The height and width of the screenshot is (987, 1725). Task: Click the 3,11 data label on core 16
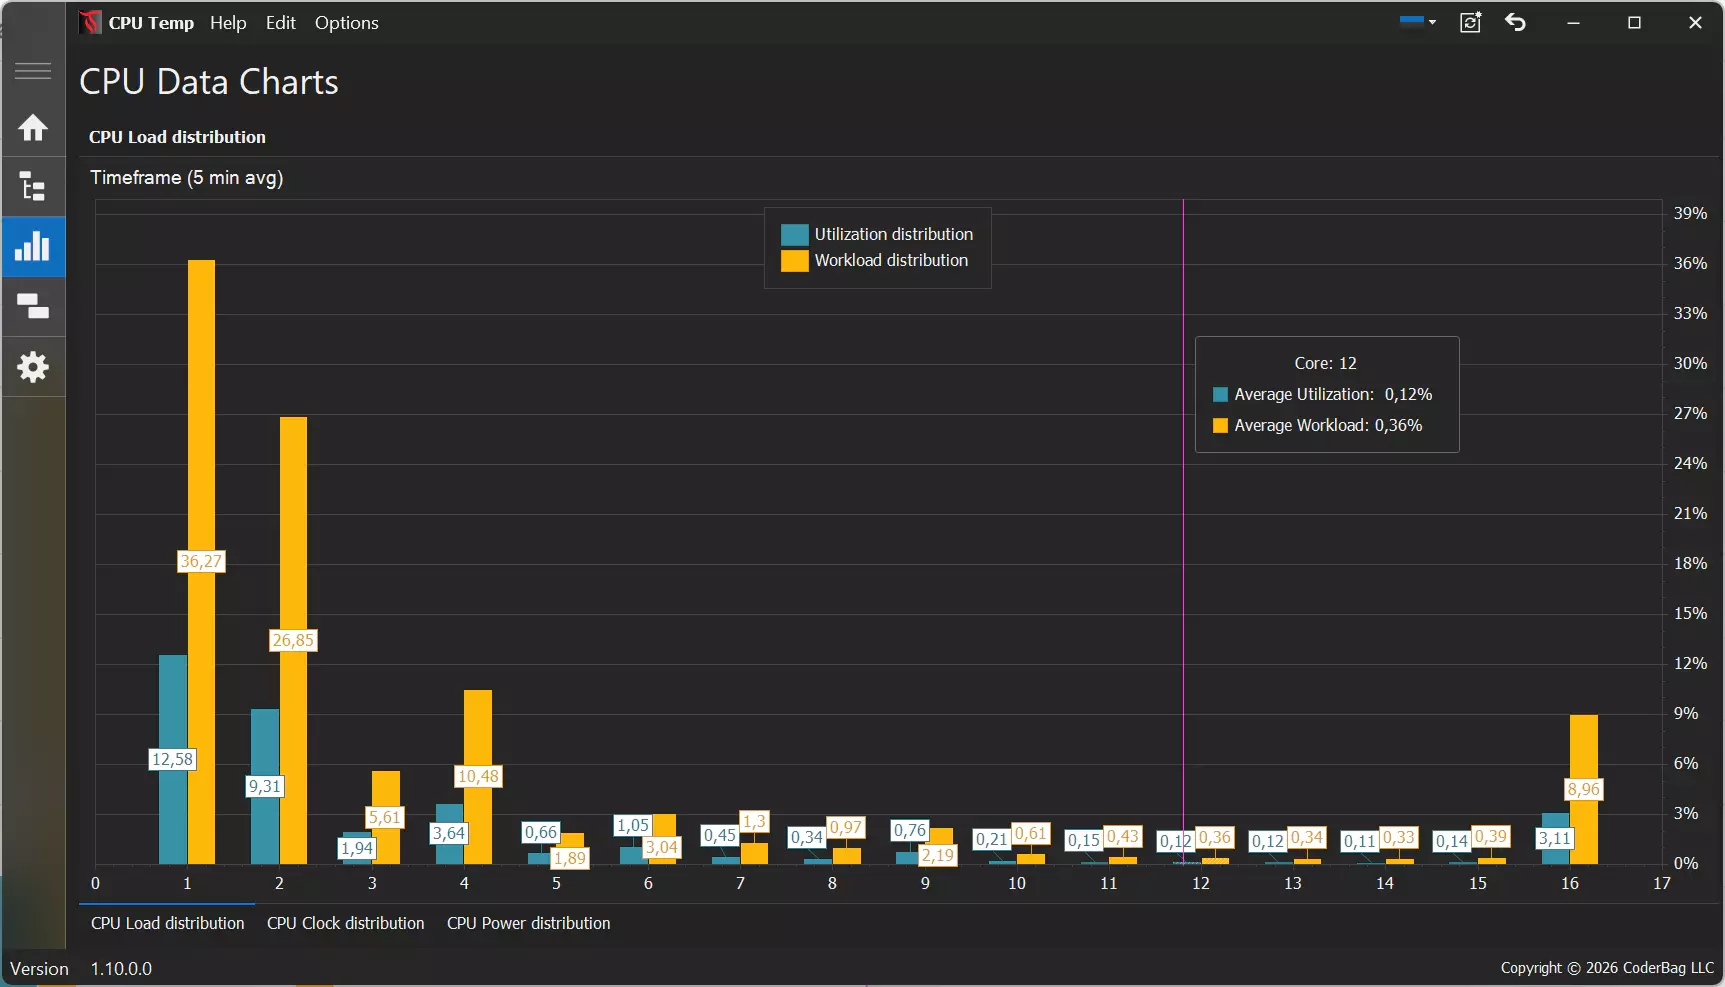point(1555,838)
